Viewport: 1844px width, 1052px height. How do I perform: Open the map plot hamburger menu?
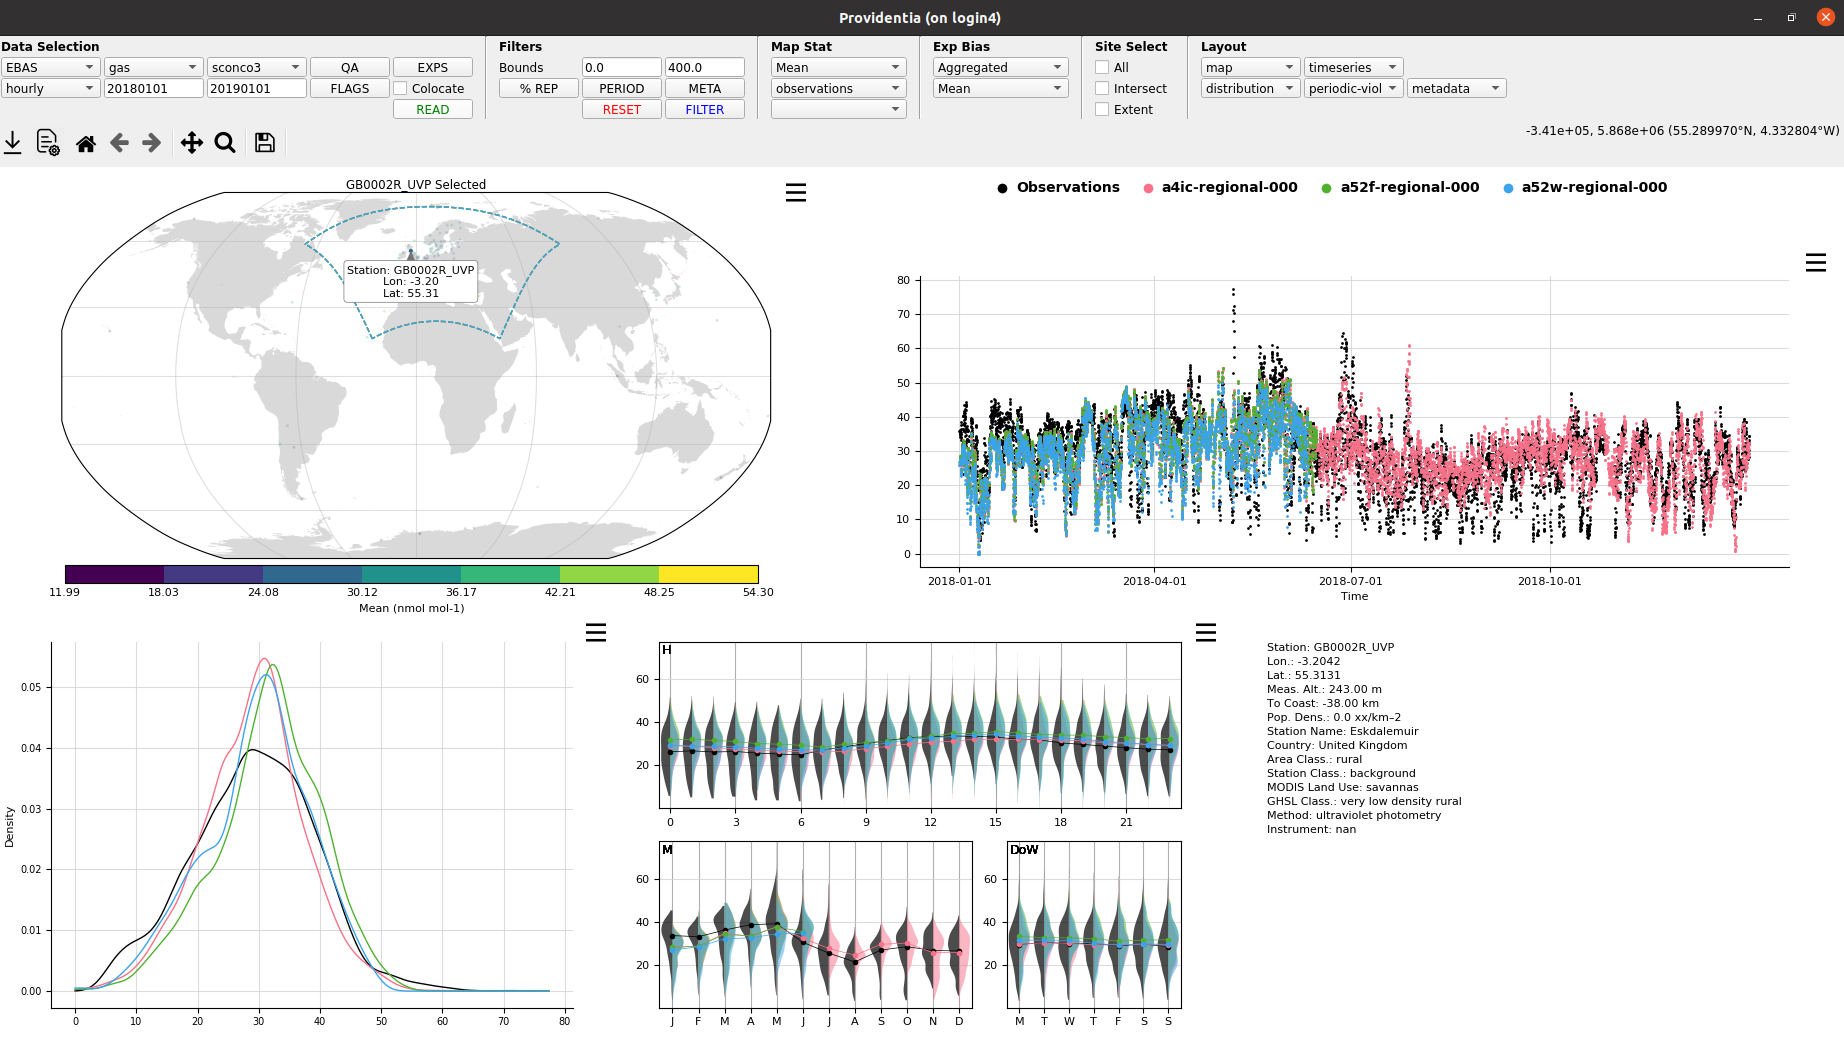[x=796, y=192]
